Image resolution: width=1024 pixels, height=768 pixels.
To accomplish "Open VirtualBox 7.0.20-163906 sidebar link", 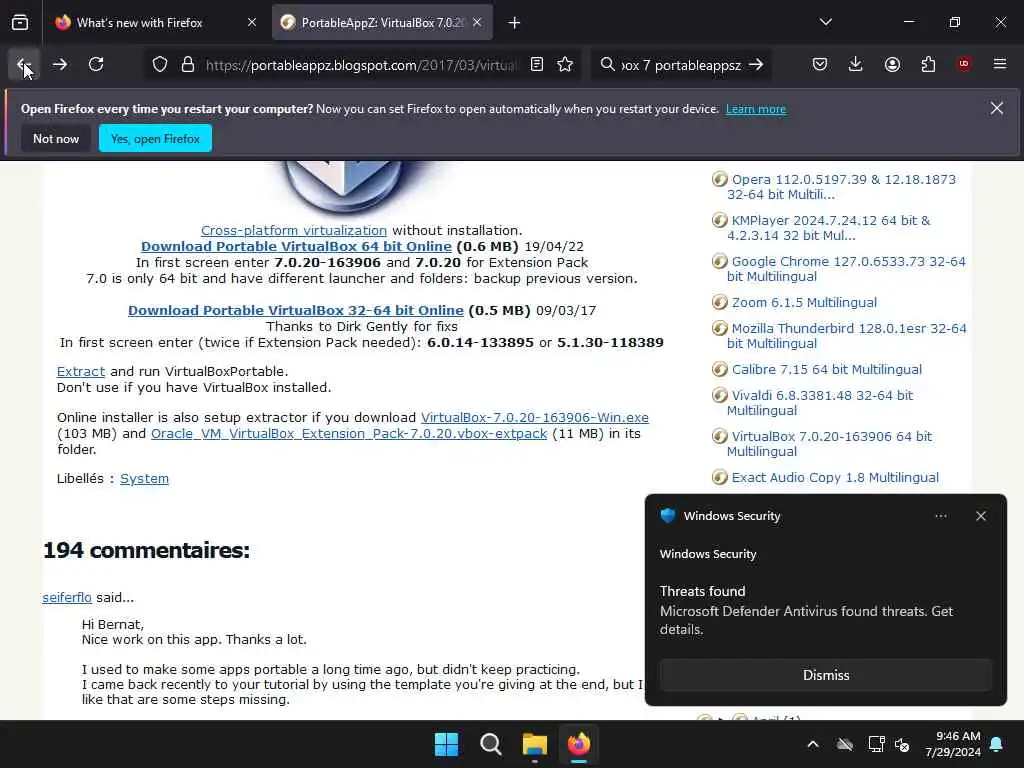I will (x=829, y=444).
